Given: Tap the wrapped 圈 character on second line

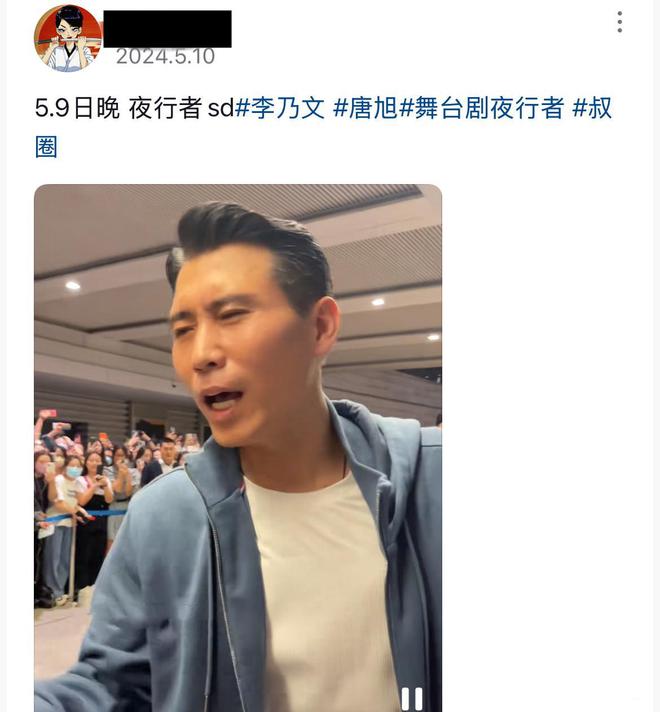Looking at the screenshot, I should [x=46, y=147].
